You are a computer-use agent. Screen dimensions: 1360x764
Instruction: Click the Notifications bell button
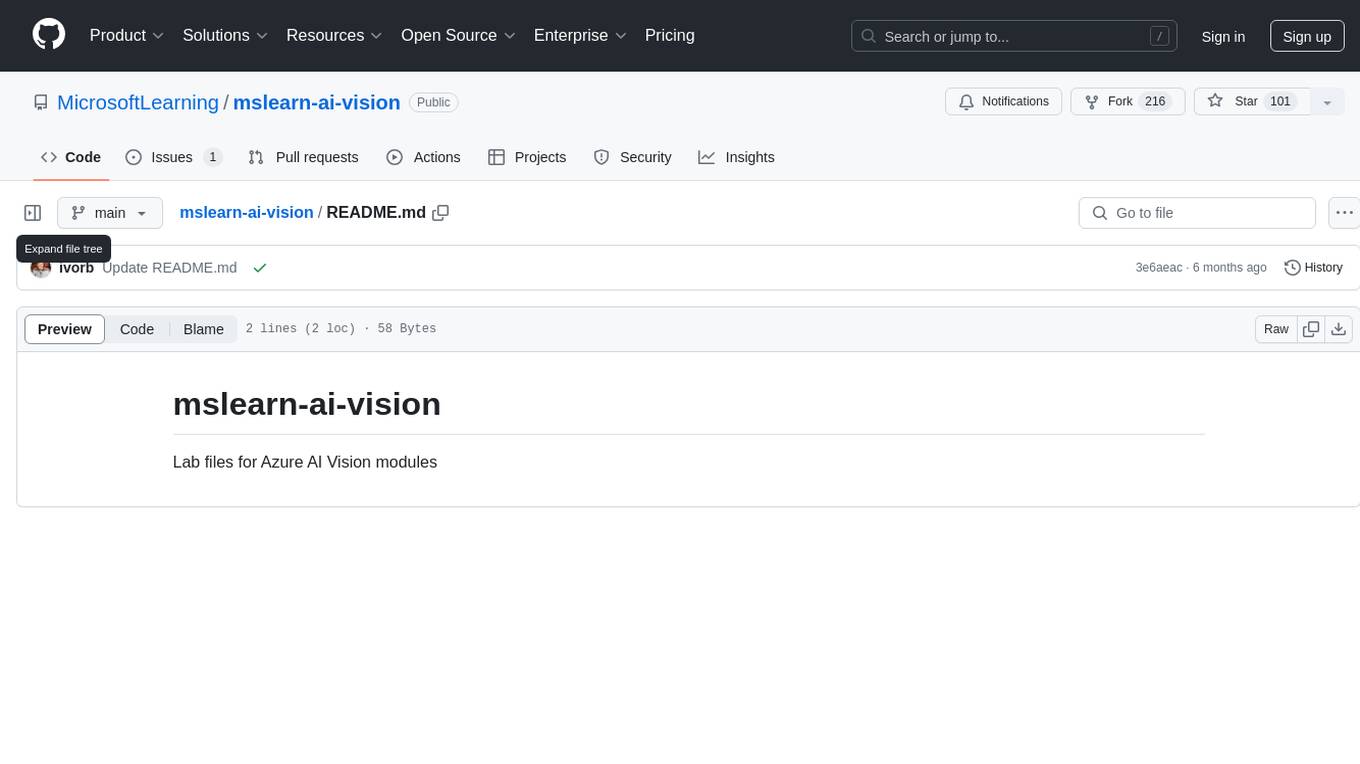[1003, 102]
